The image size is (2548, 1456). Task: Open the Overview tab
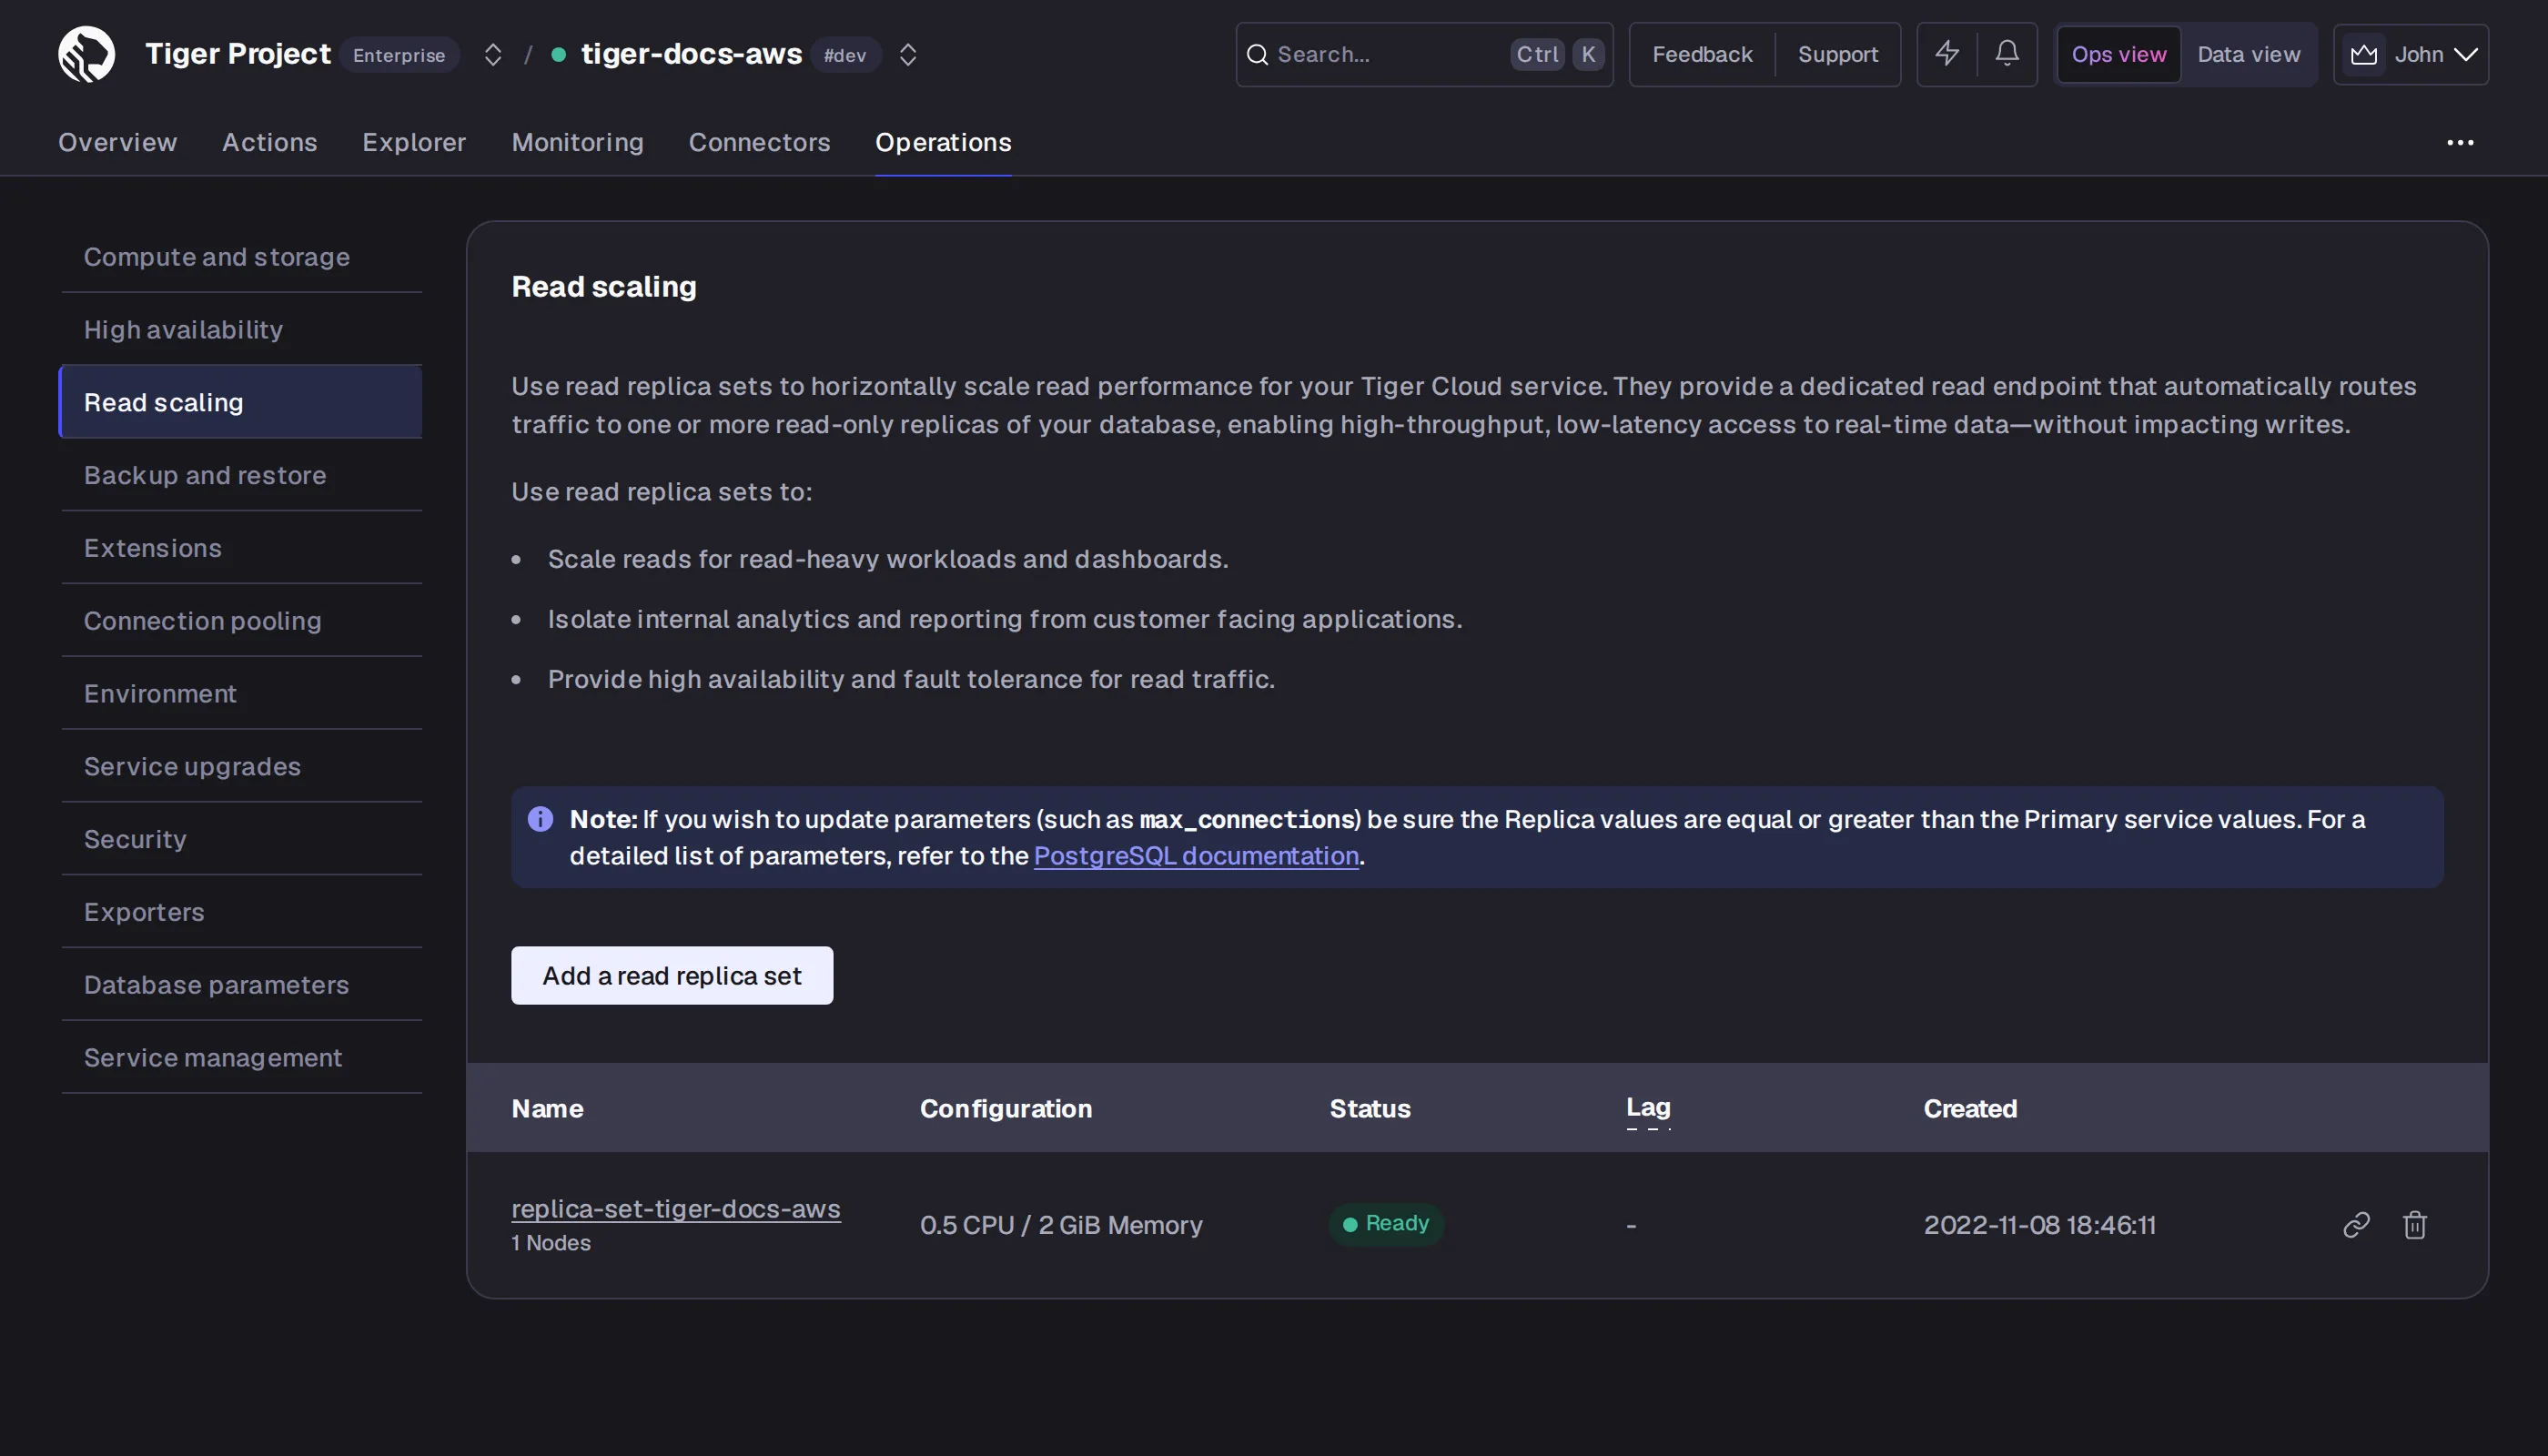point(117,142)
